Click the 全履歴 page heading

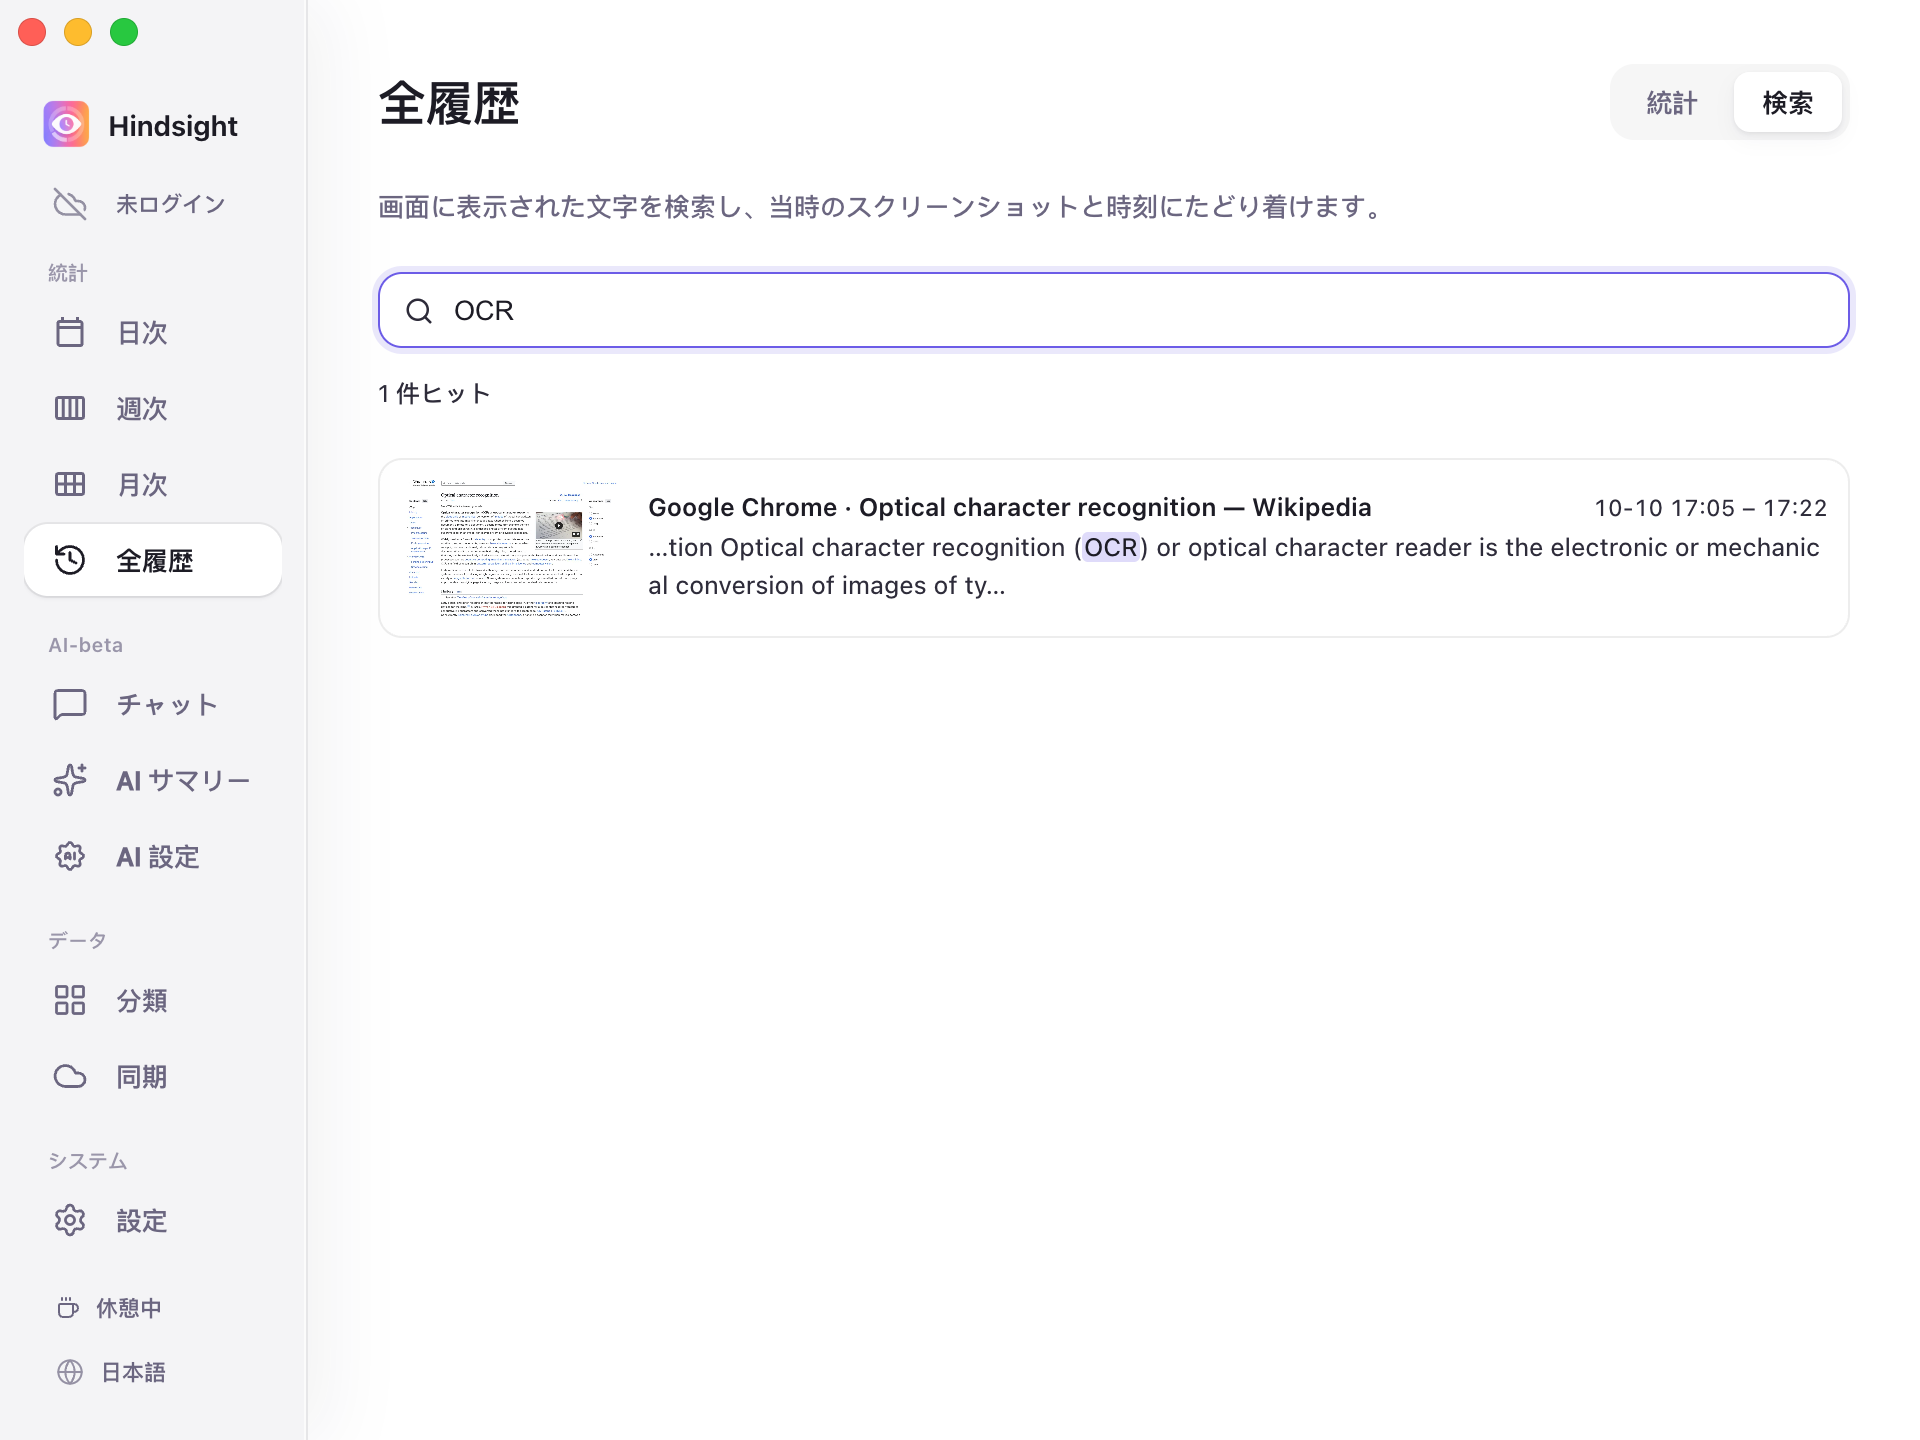coord(449,104)
